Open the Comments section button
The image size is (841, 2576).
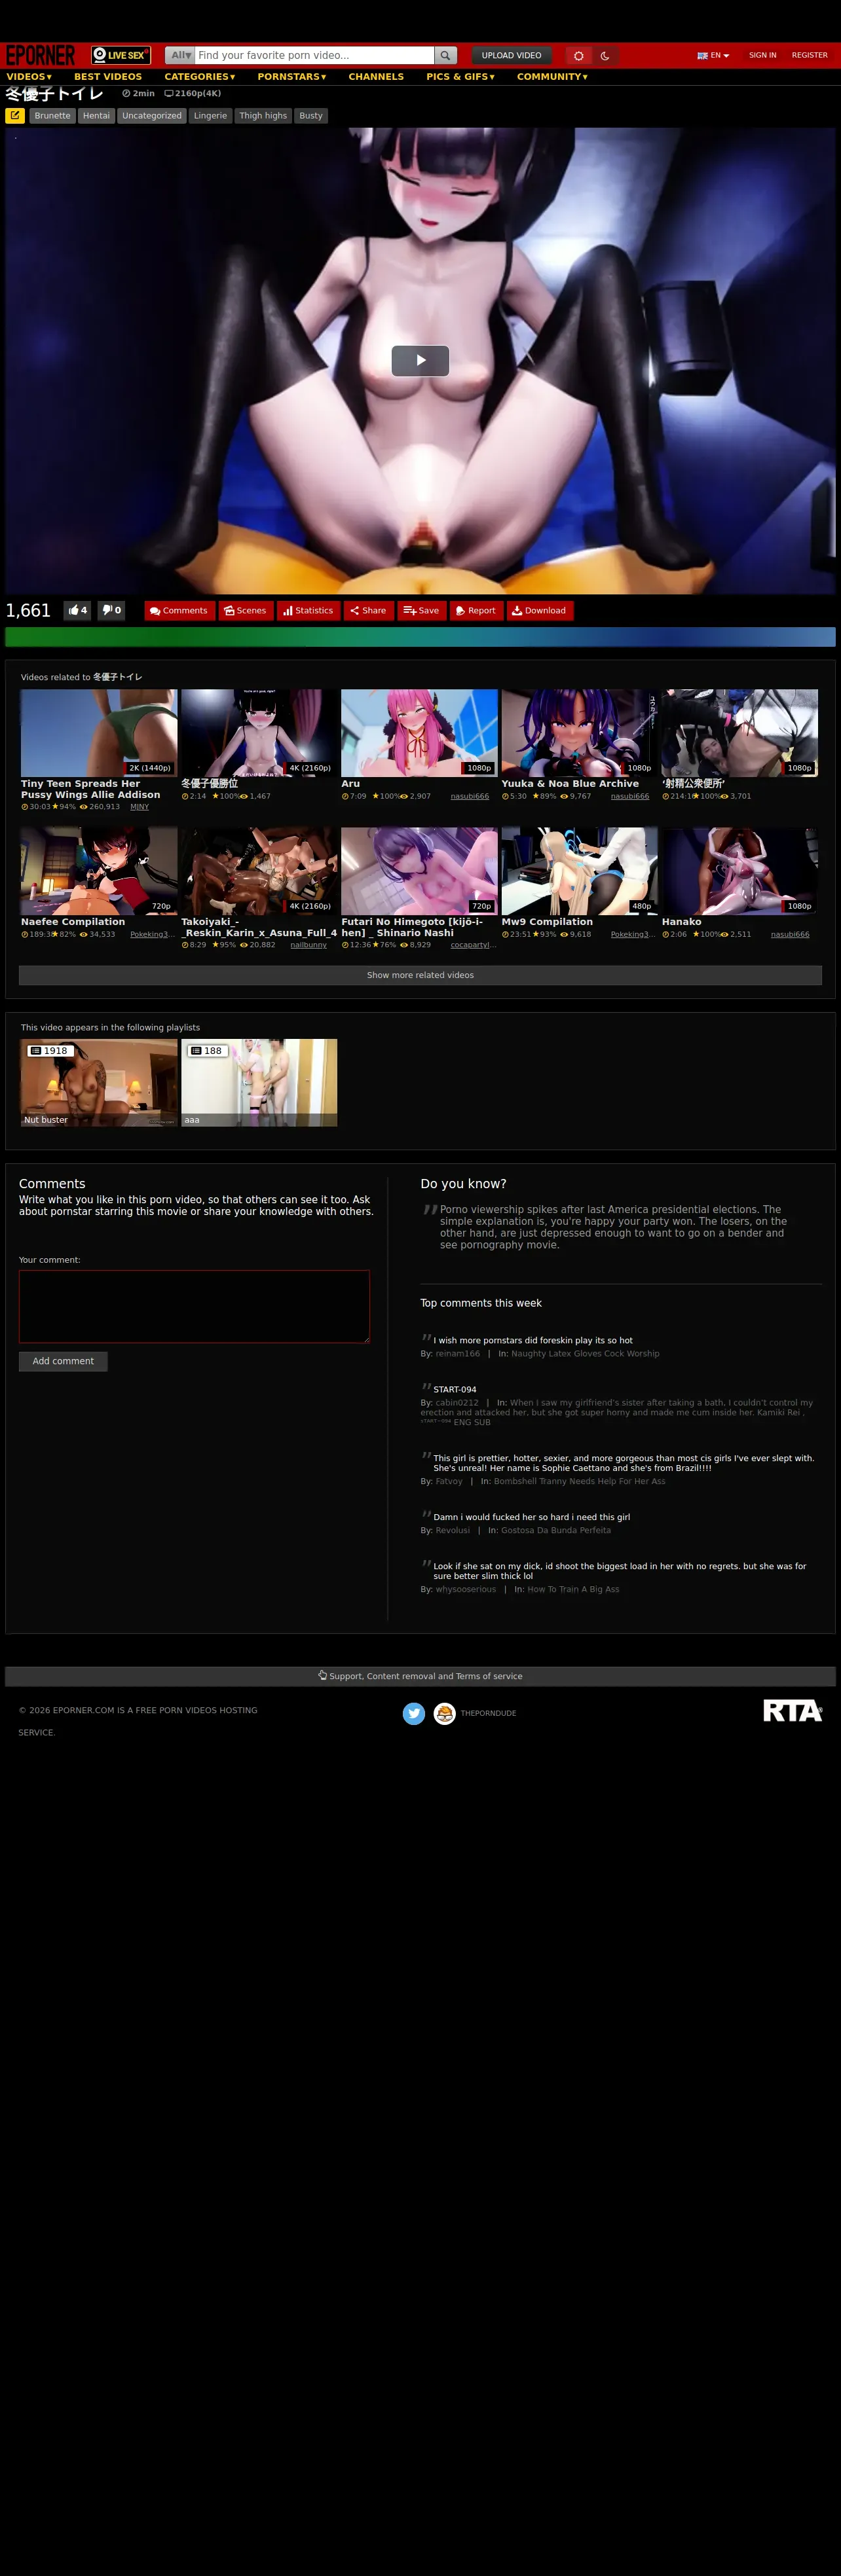click(180, 610)
